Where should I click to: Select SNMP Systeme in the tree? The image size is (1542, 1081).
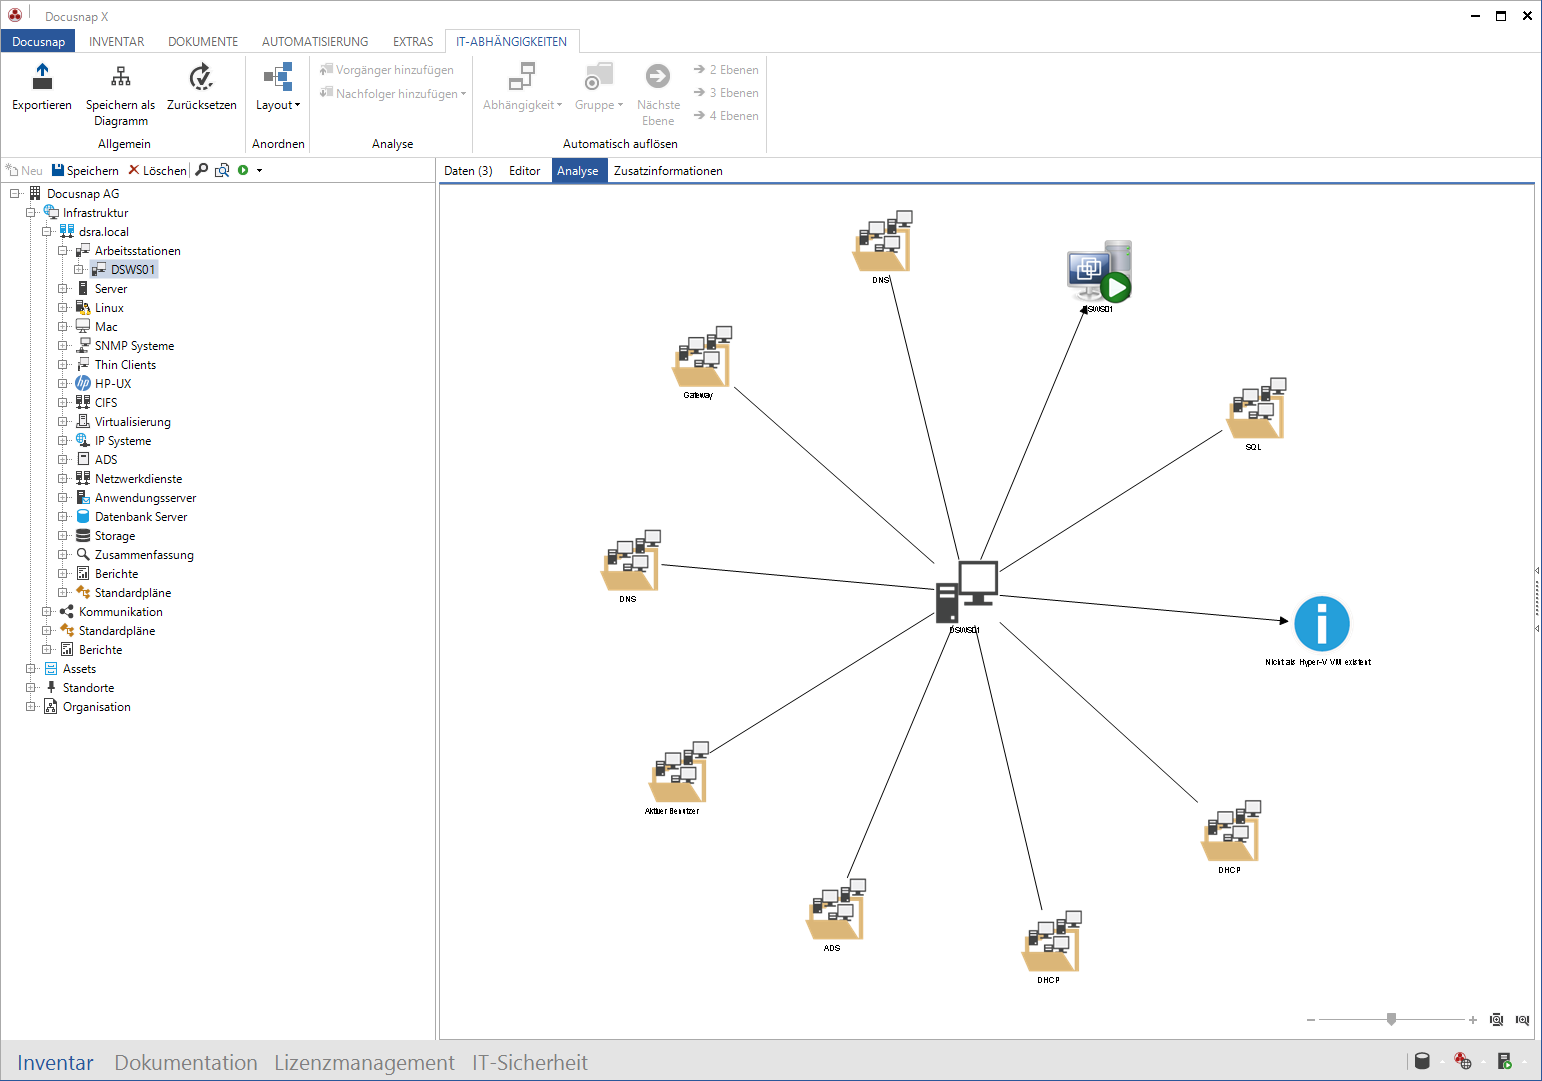(x=134, y=346)
